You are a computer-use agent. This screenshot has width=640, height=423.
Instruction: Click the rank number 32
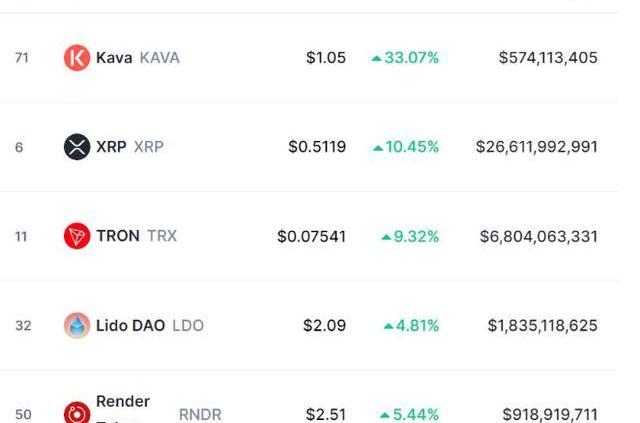[23, 325]
